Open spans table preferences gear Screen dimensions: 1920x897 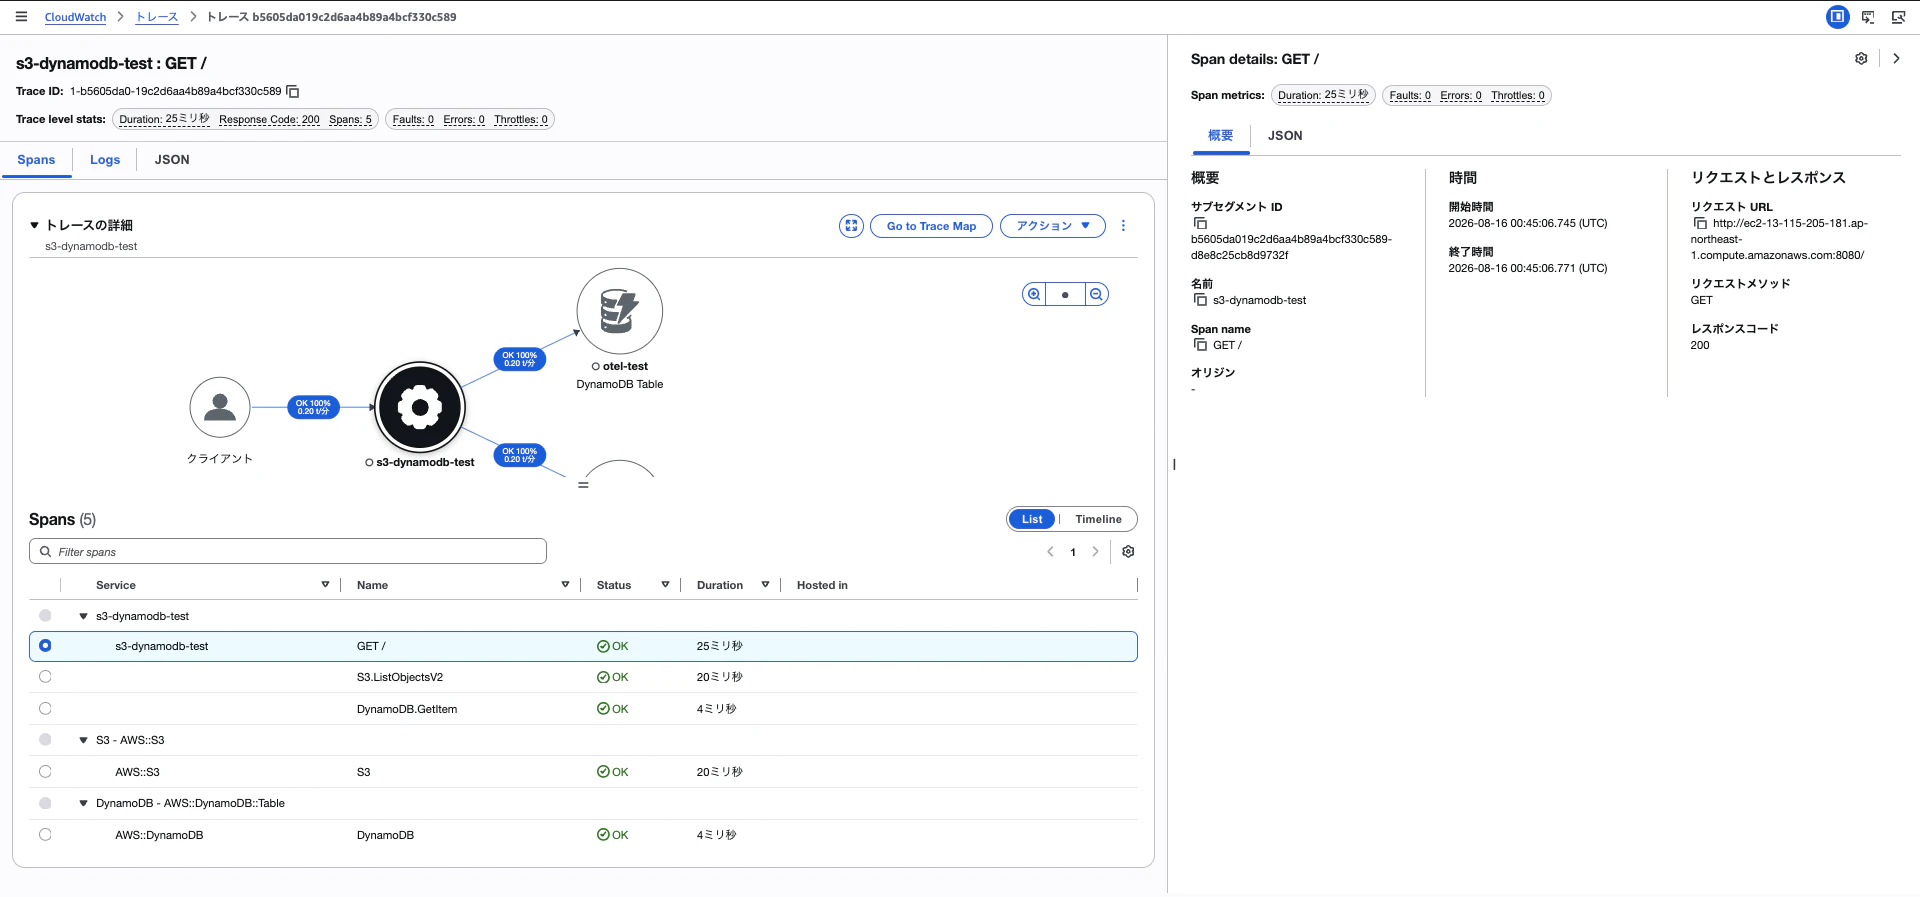coord(1128,552)
